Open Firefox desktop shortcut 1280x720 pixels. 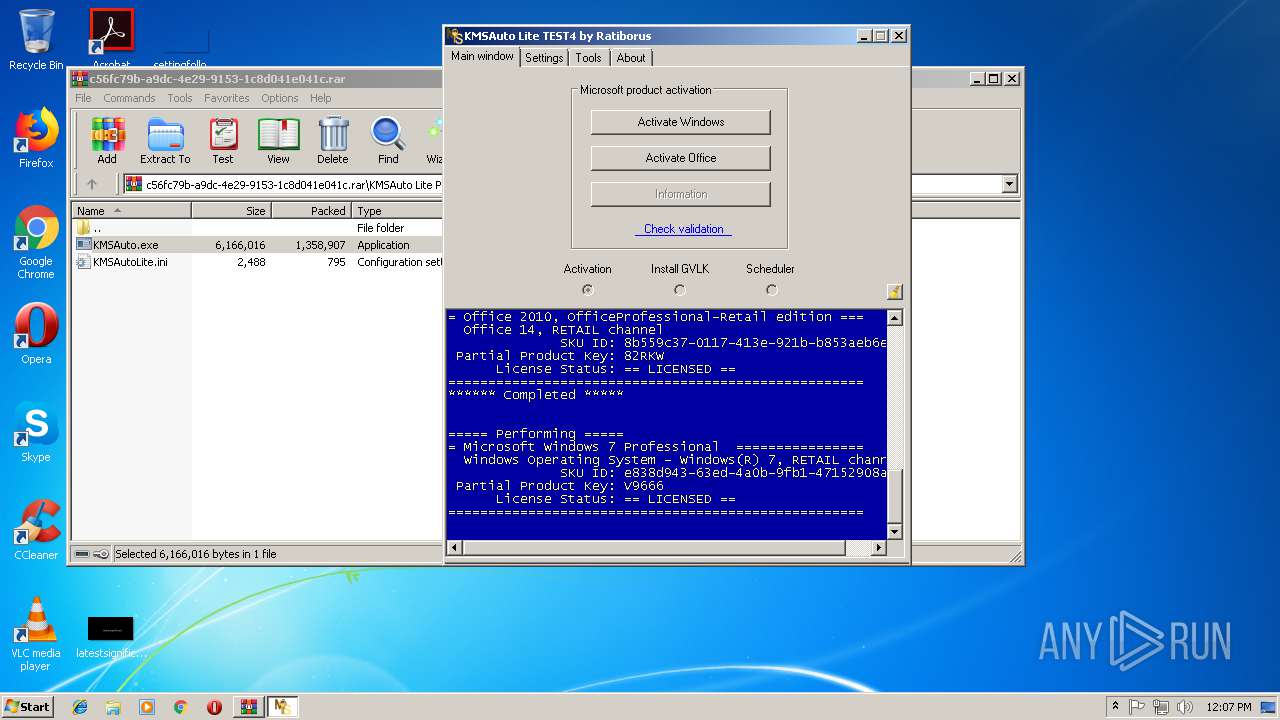36,138
